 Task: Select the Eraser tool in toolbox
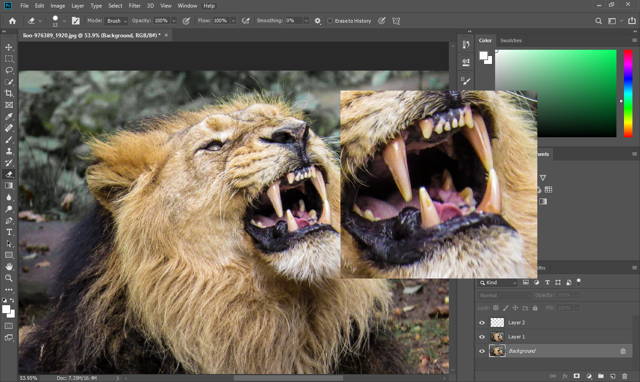9,174
